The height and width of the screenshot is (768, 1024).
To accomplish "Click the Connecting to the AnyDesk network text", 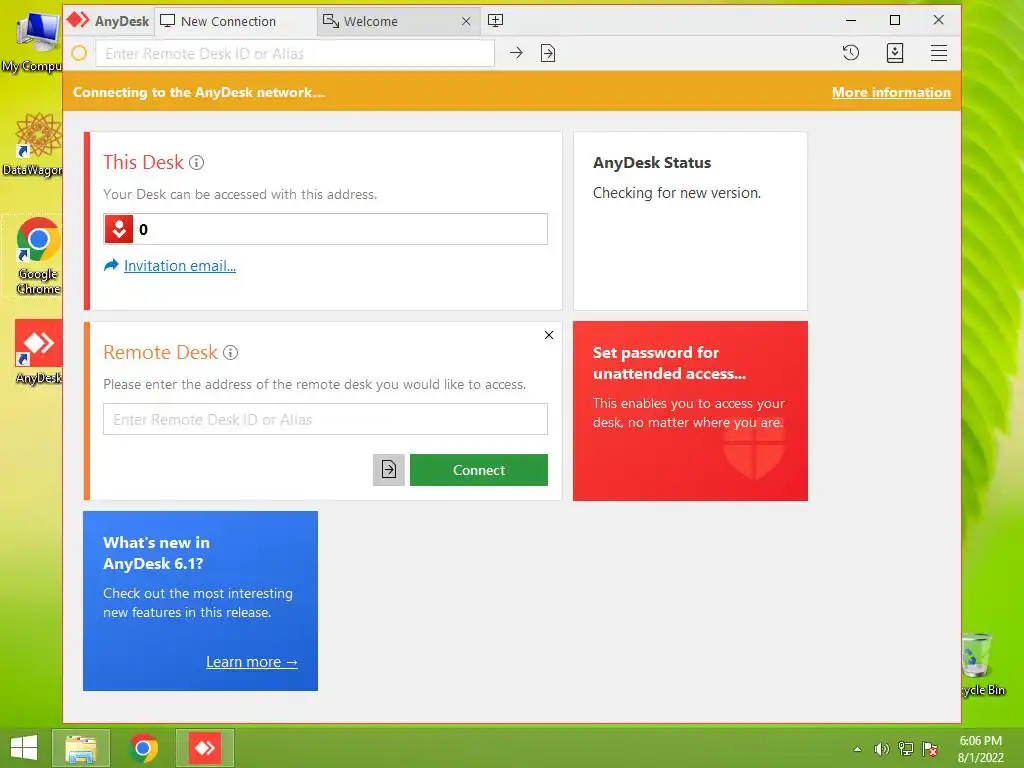I will tap(199, 92).
